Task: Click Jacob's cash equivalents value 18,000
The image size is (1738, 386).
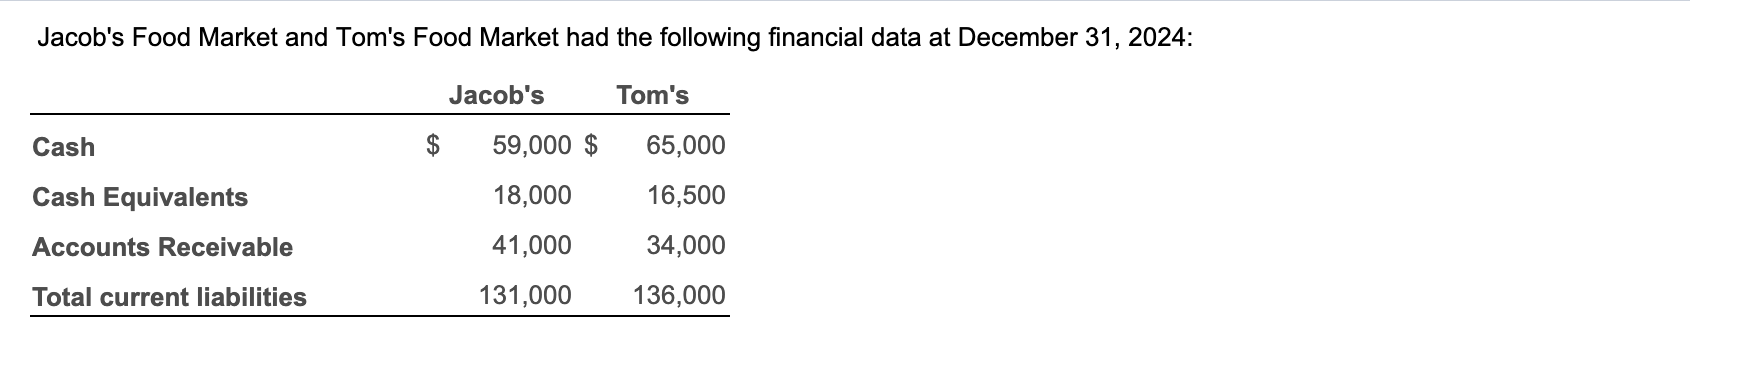Action: [532, 195]
